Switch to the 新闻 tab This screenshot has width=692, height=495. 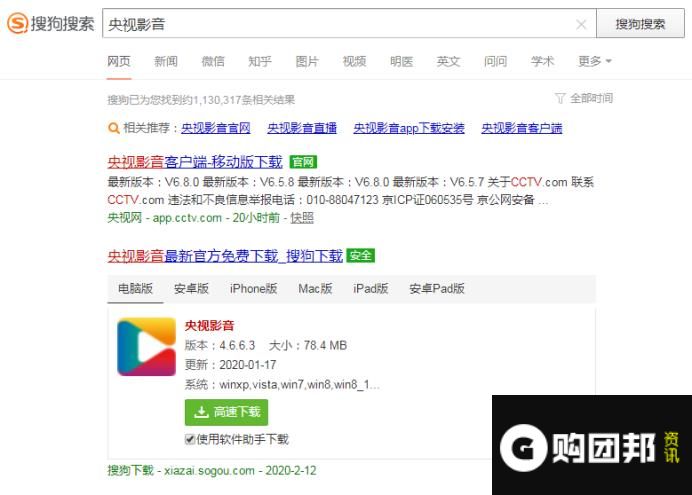166,61
